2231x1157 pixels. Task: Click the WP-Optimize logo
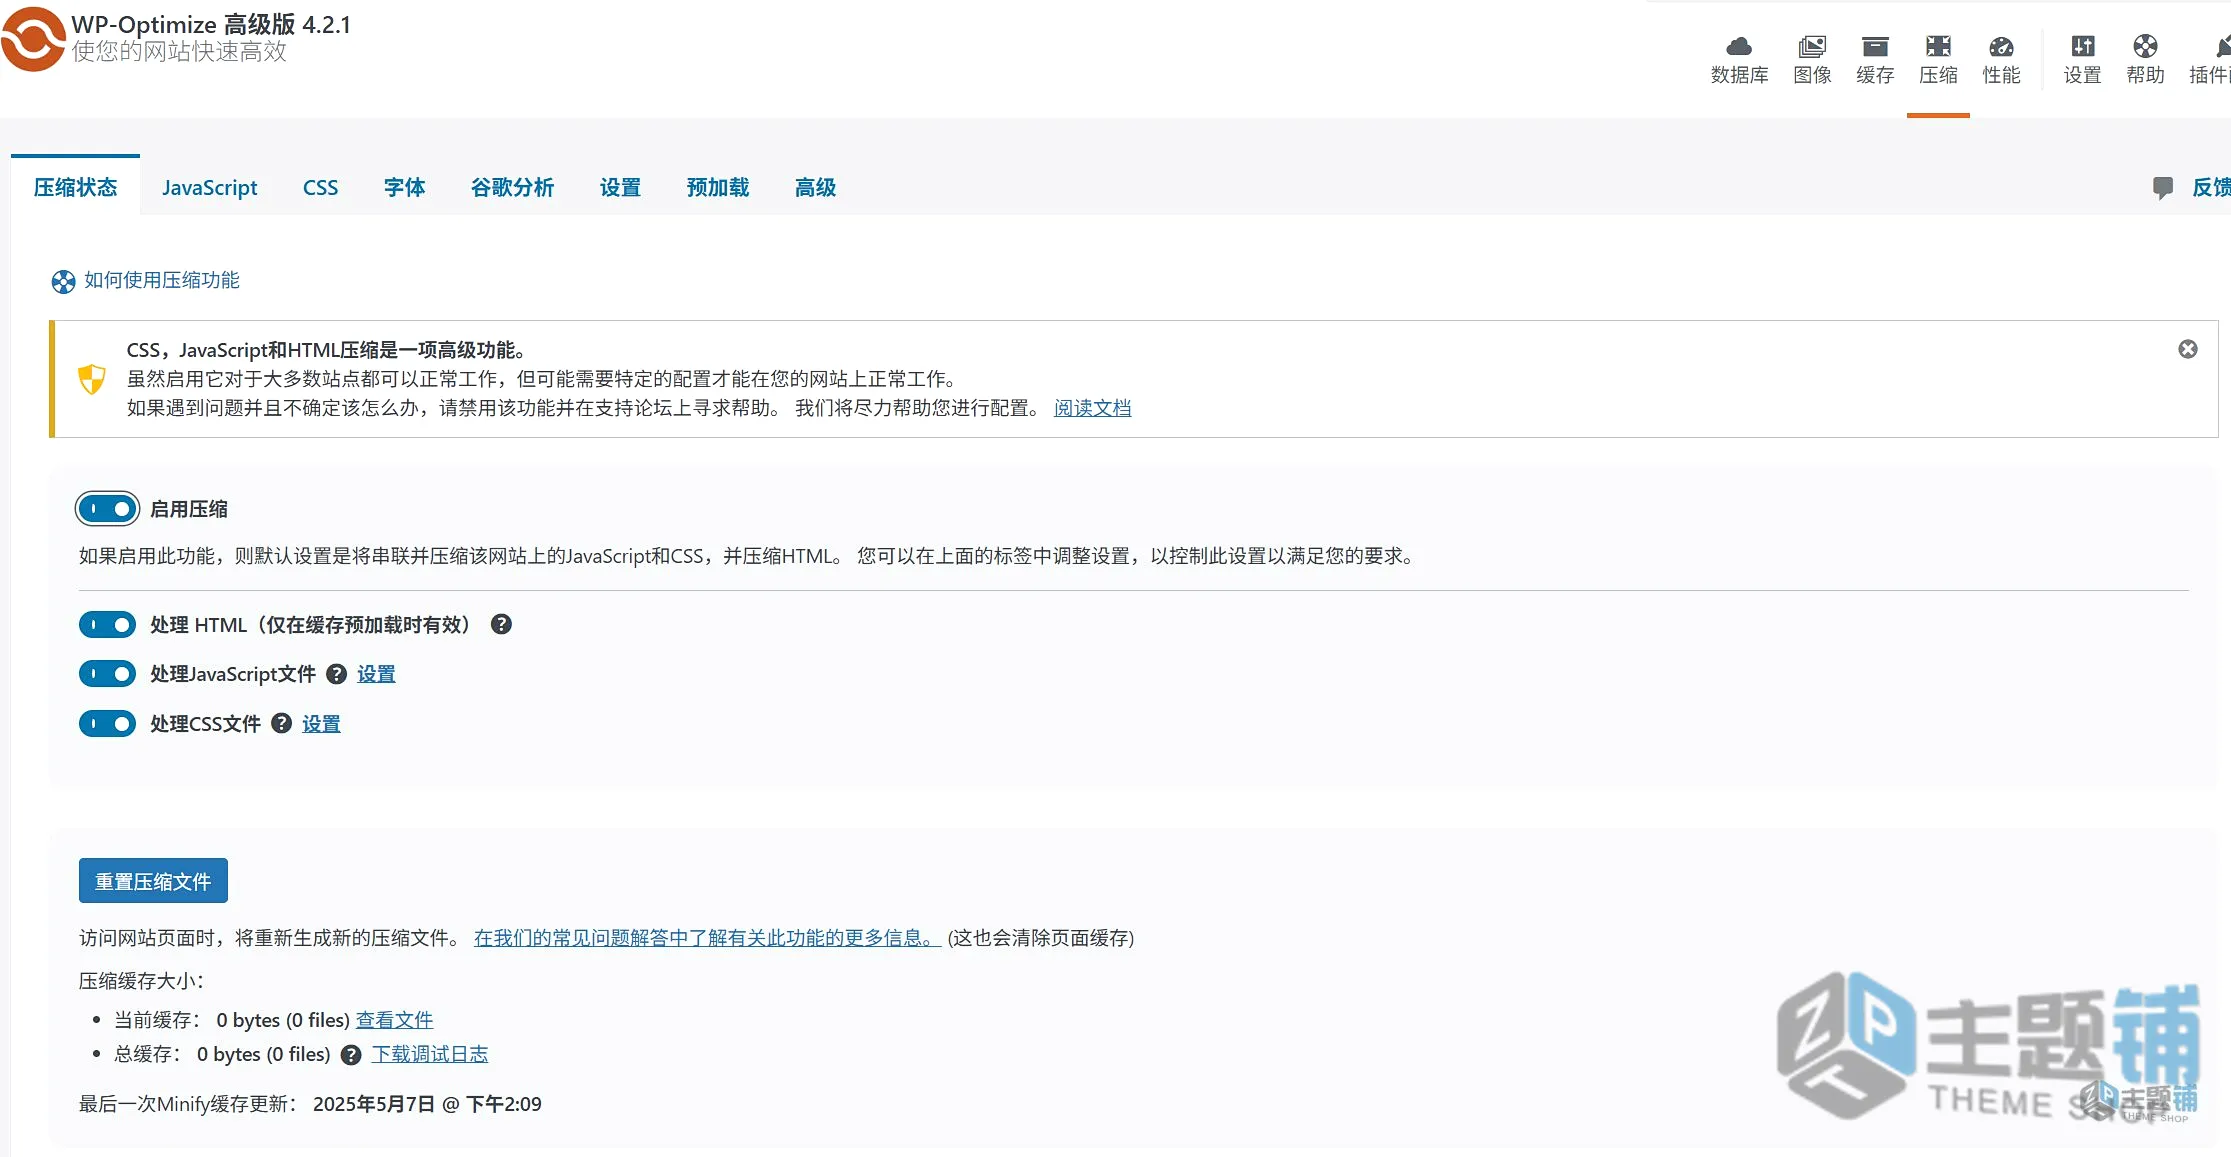[x=33, y=38]
